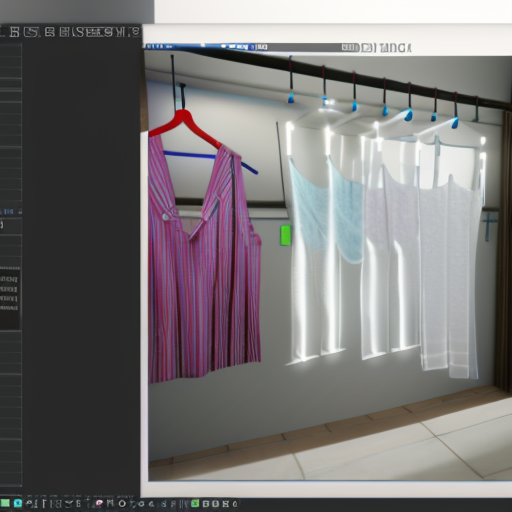The width and height of the screenshot is (512, 512).
Task: Click the first outlined square icon in top-left toolbar
Action: coord(14,32)
